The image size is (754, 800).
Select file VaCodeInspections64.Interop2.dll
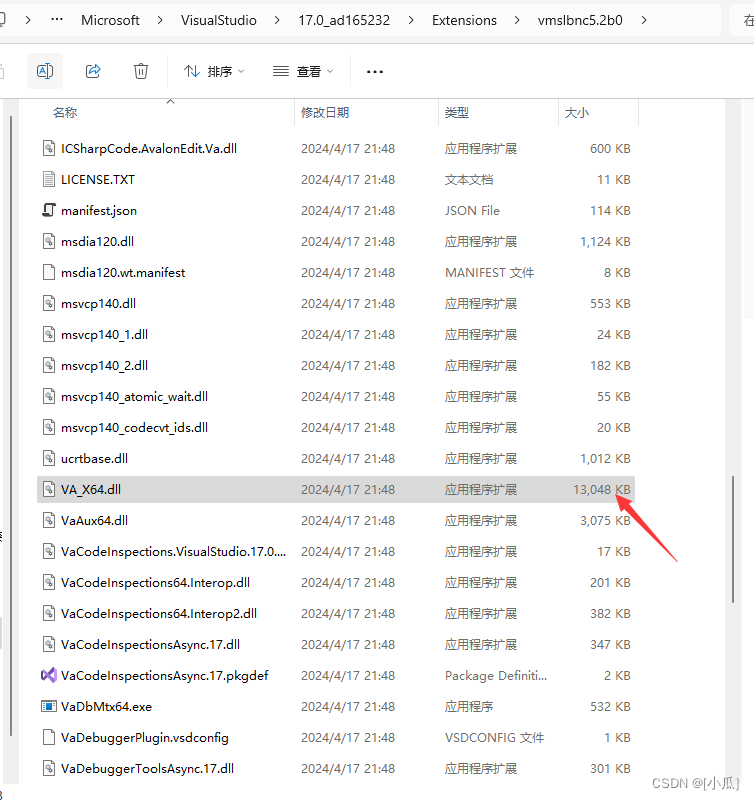point(336,614)
